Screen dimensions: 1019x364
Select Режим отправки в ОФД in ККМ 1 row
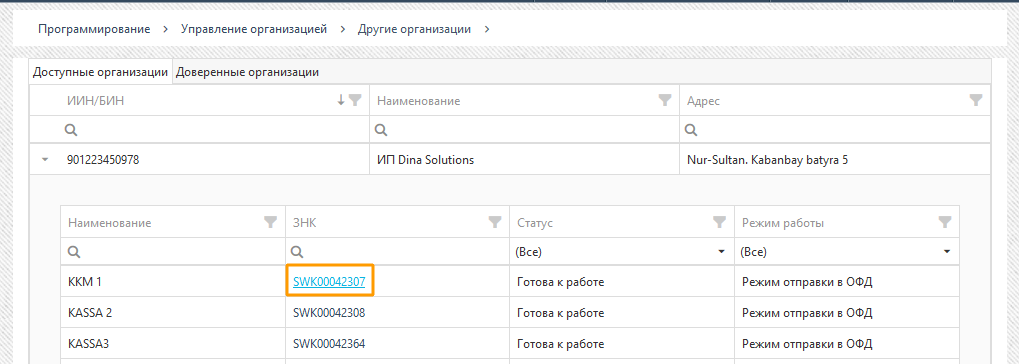pyautogui.click(x=807, y=282)
